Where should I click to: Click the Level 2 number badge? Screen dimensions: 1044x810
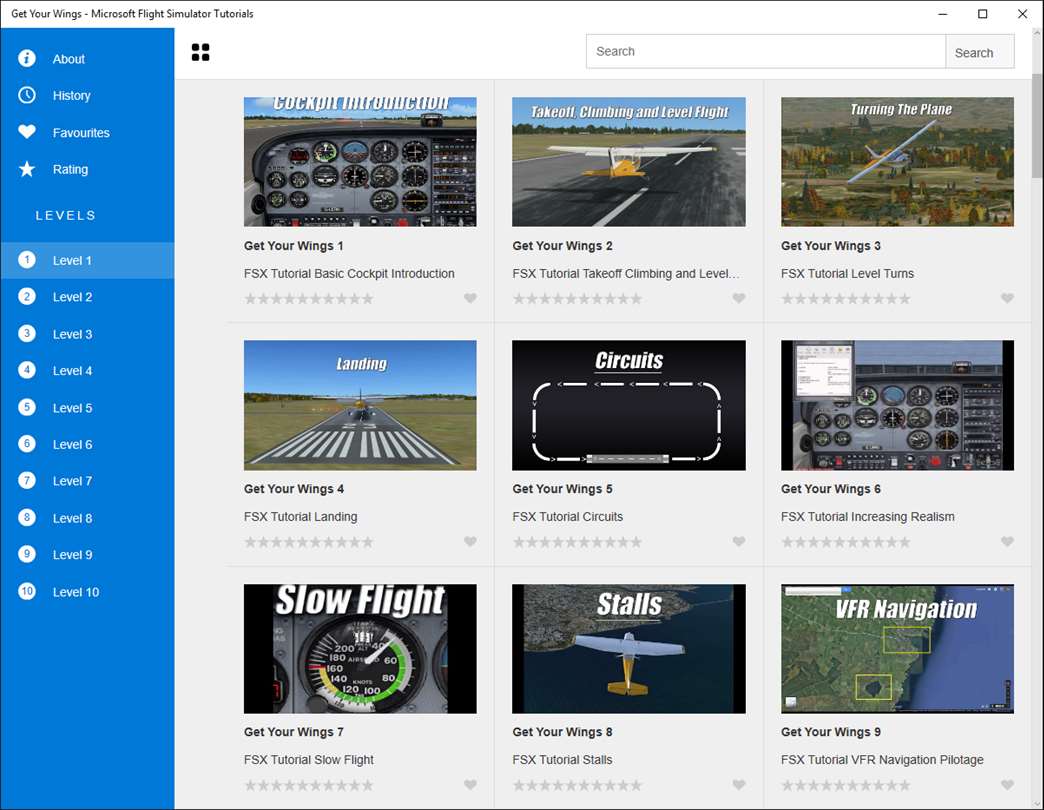(x=27, y=297)
